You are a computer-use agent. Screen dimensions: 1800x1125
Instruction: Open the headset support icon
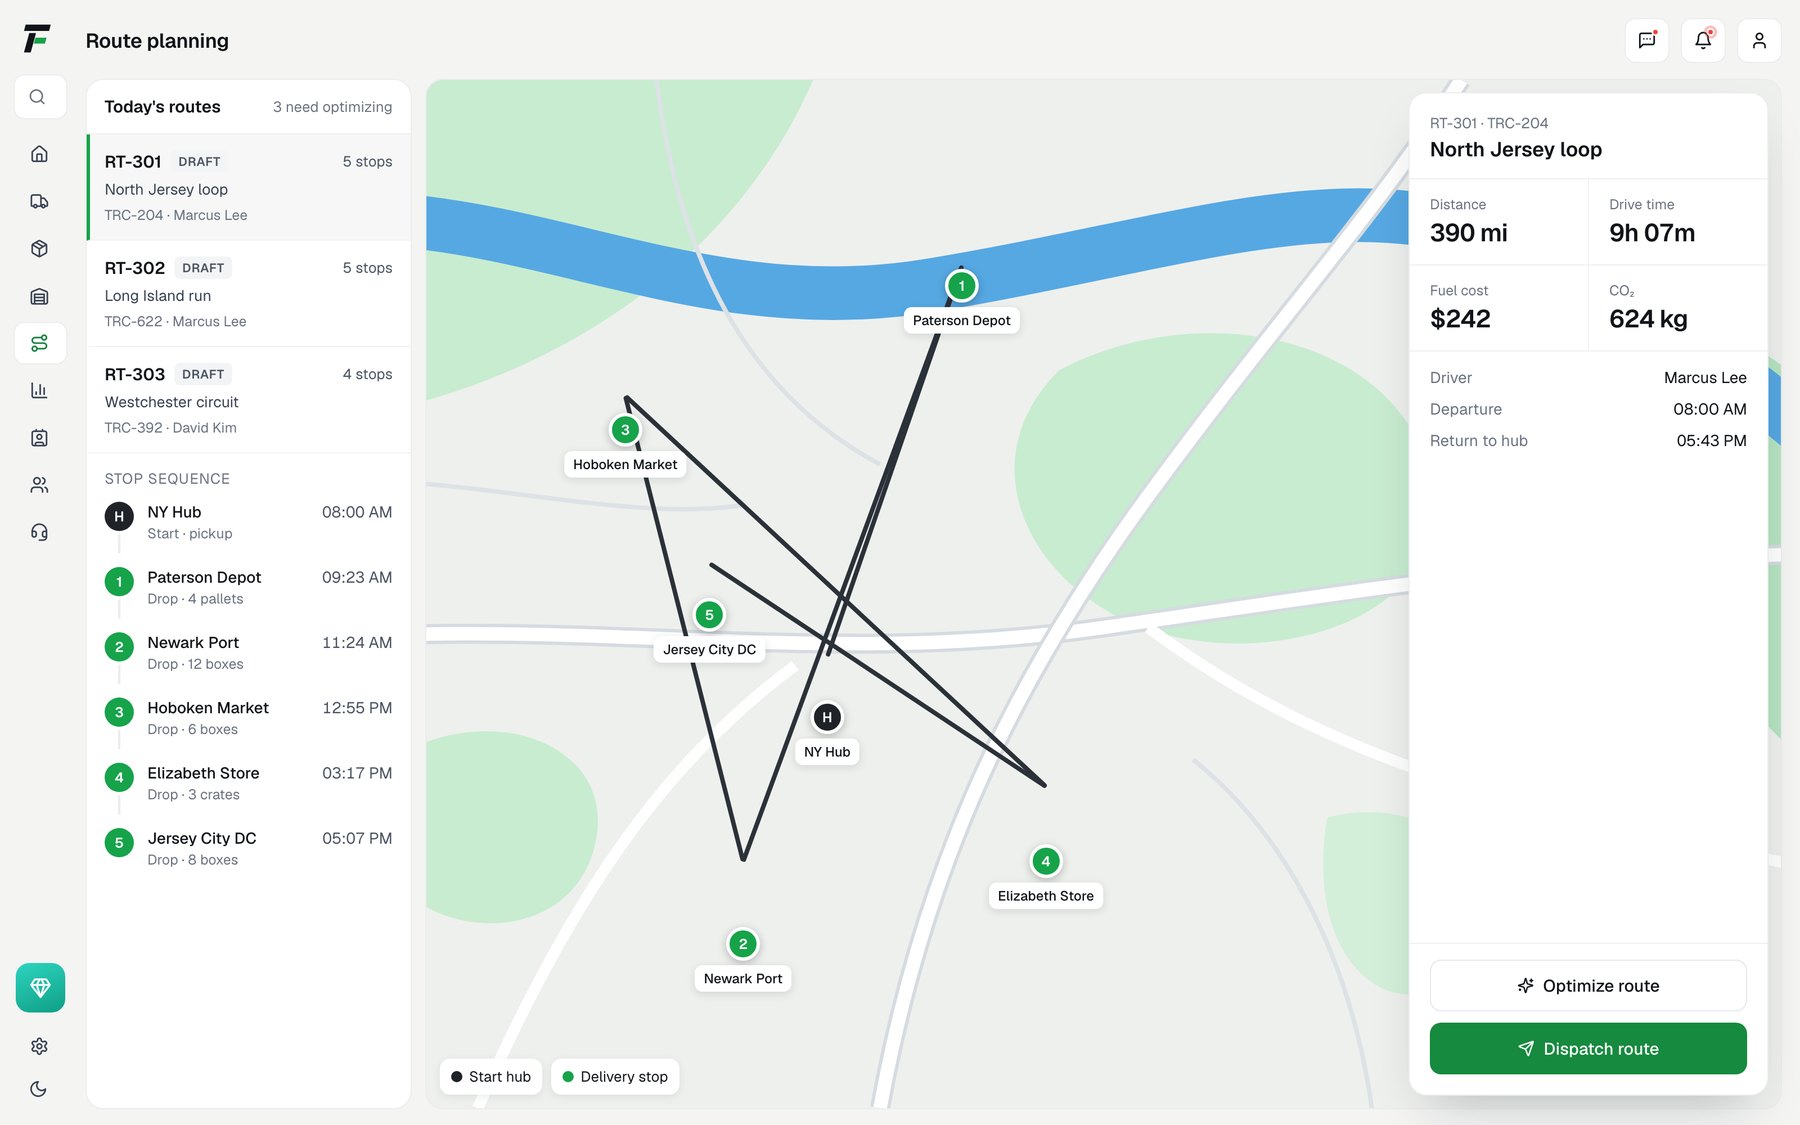pos(40,532)
